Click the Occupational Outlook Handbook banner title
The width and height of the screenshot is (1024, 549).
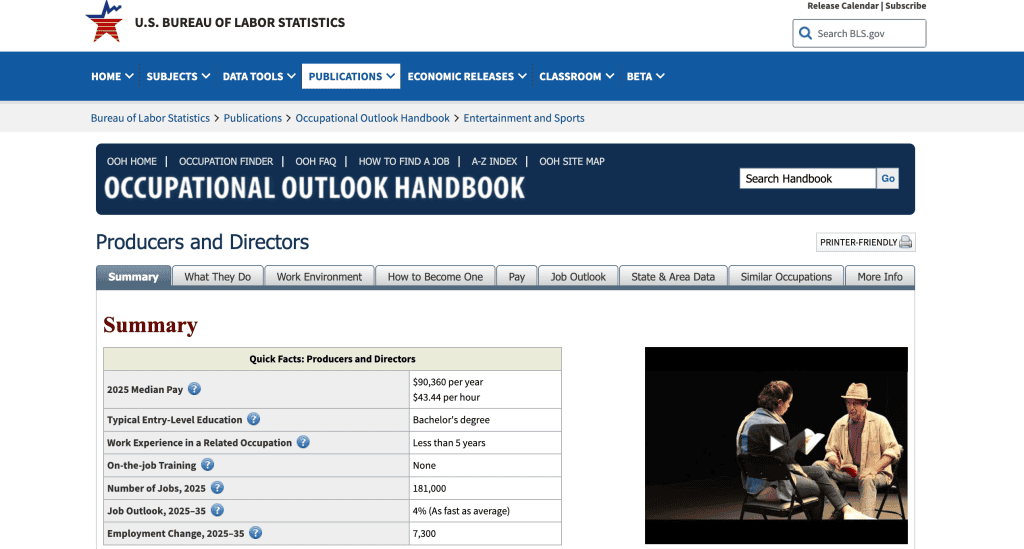[x=314, y=188]
